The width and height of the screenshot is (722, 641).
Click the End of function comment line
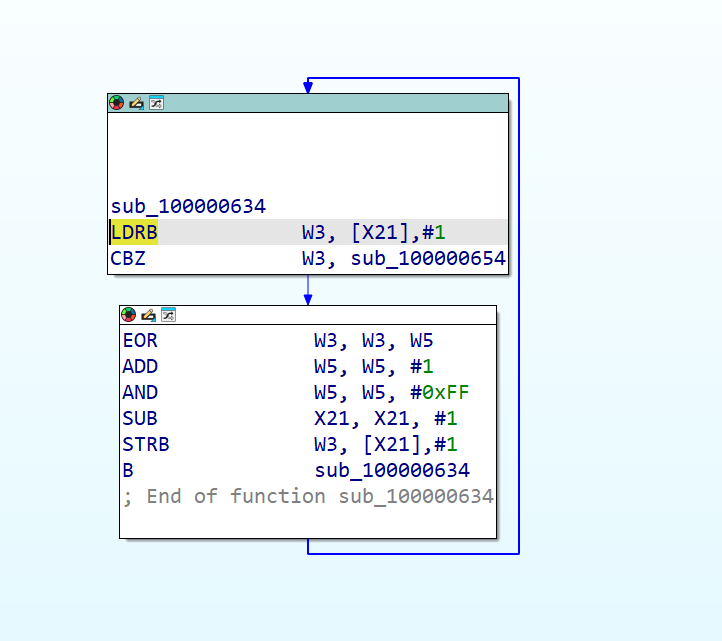click(308, 497)
